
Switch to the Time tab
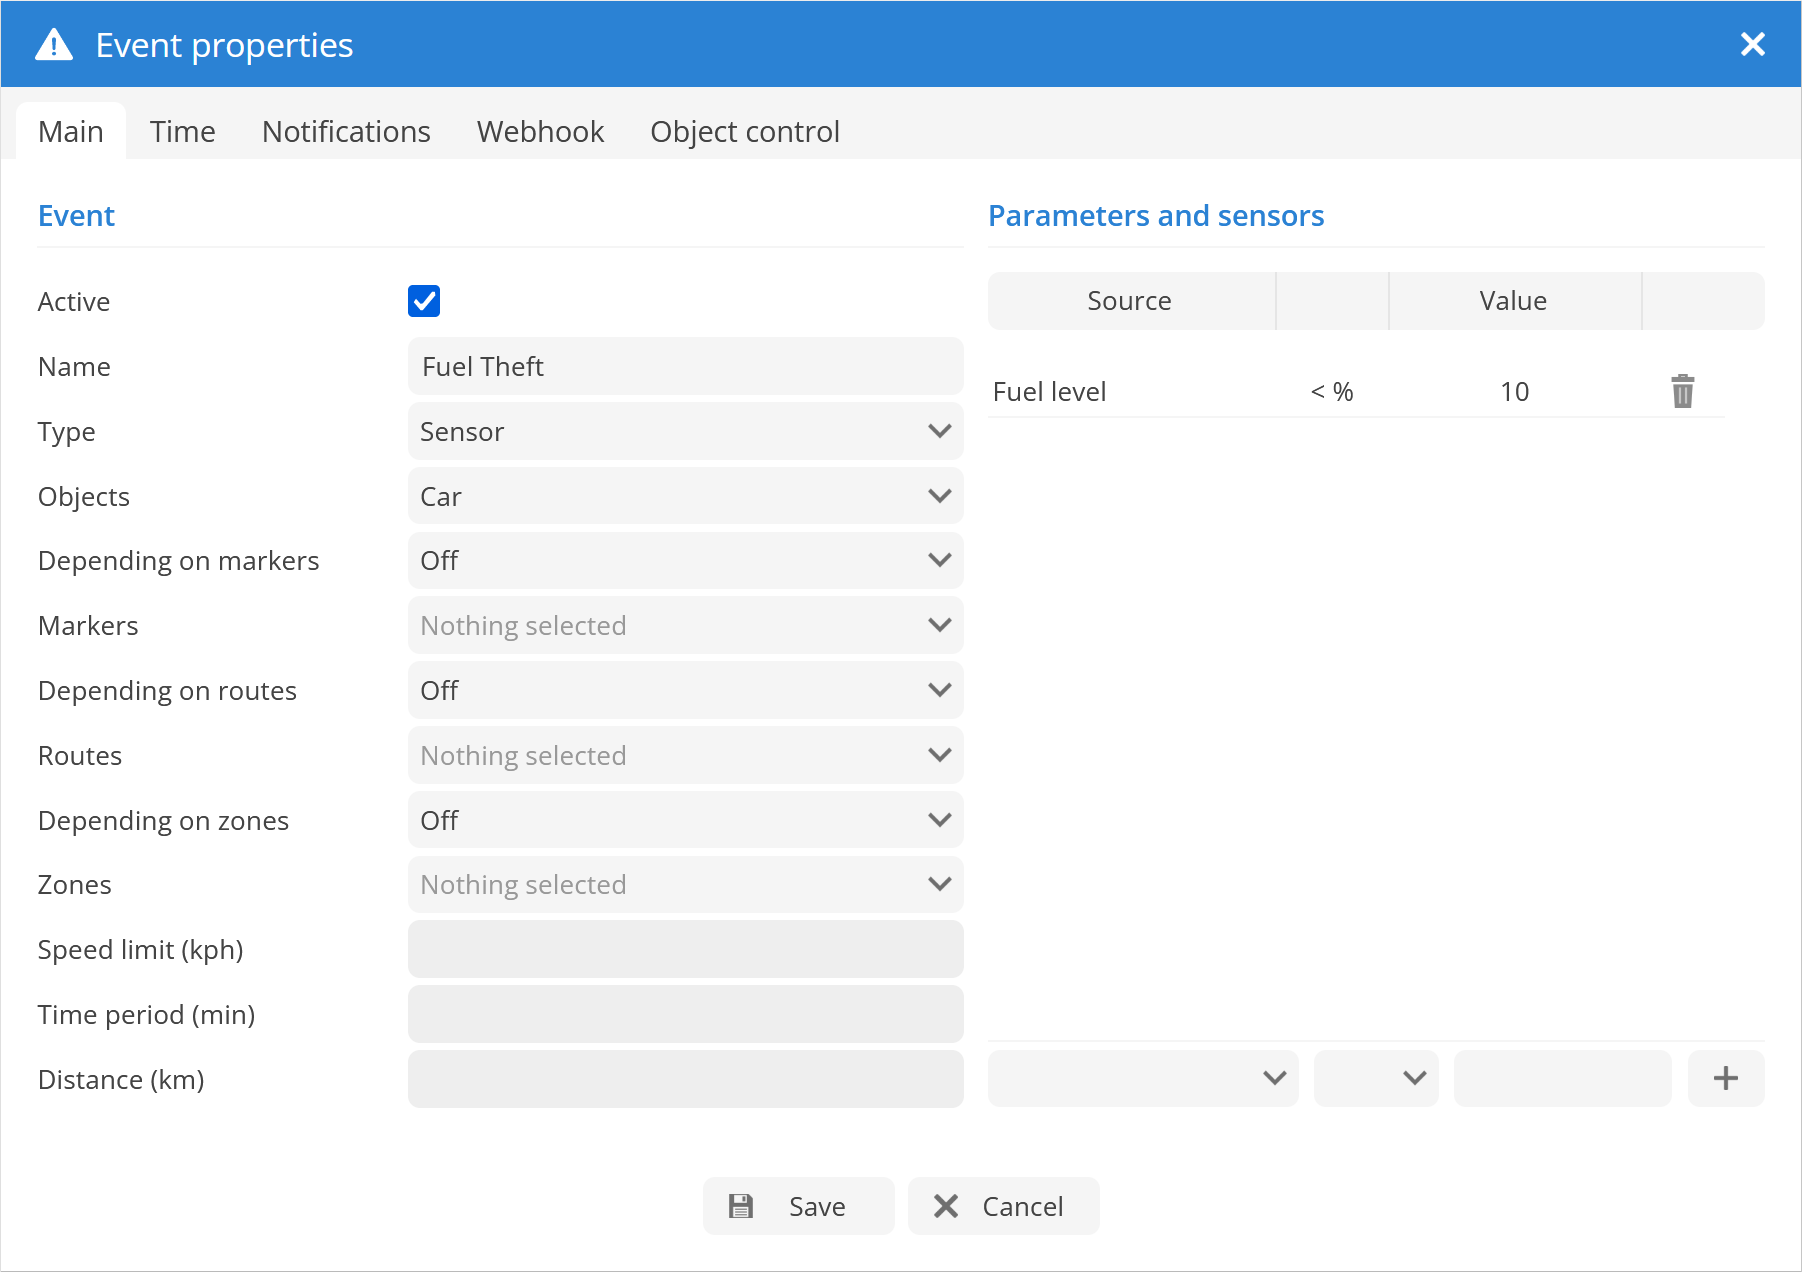click(x=182, y=131)
